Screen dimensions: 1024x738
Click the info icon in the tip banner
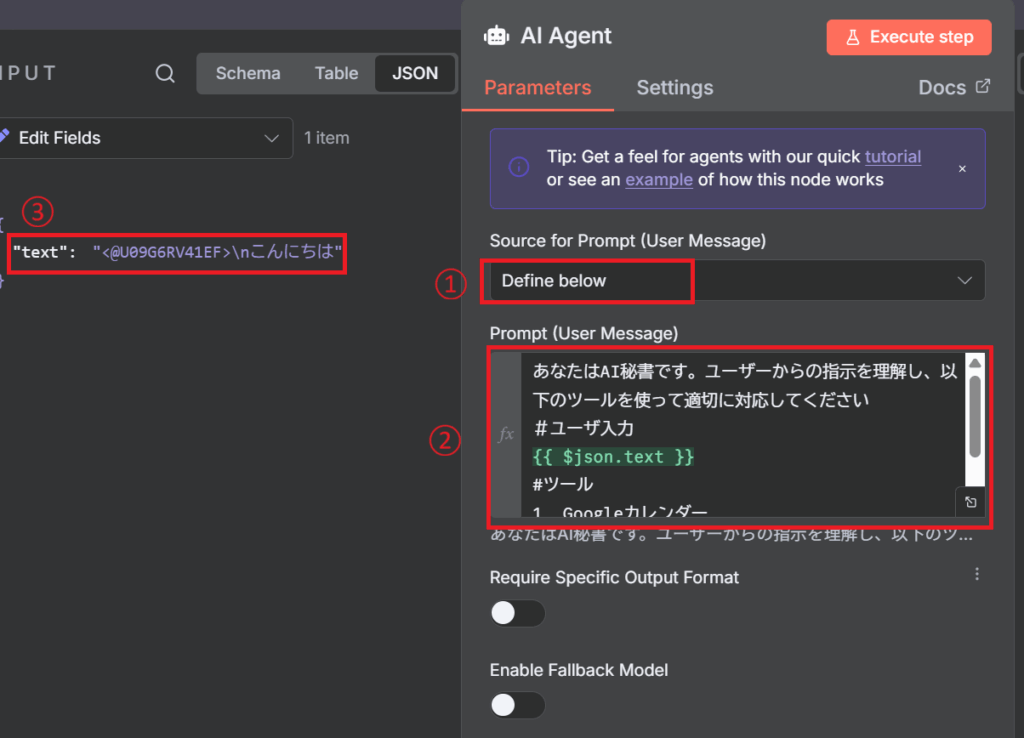[518, 168]
